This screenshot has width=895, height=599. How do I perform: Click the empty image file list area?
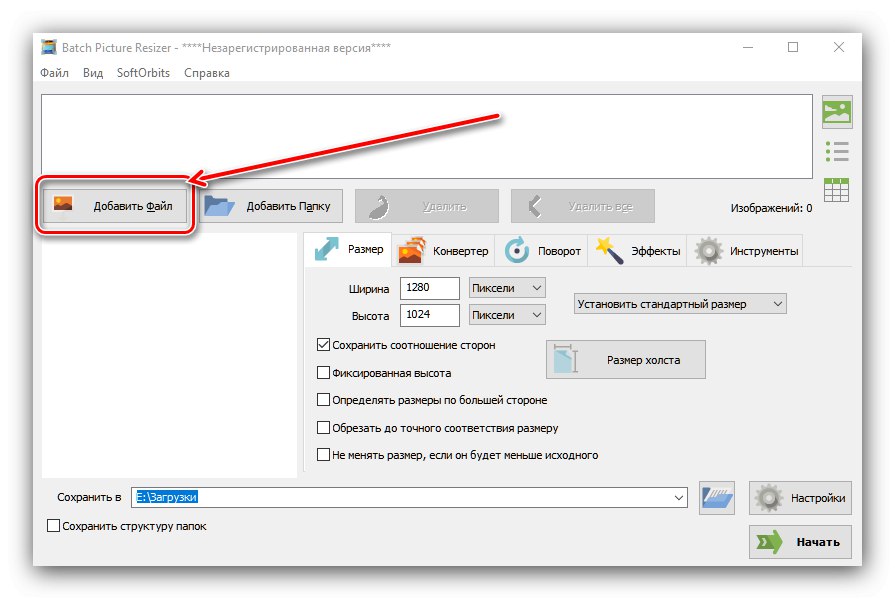tap(426, 136)
